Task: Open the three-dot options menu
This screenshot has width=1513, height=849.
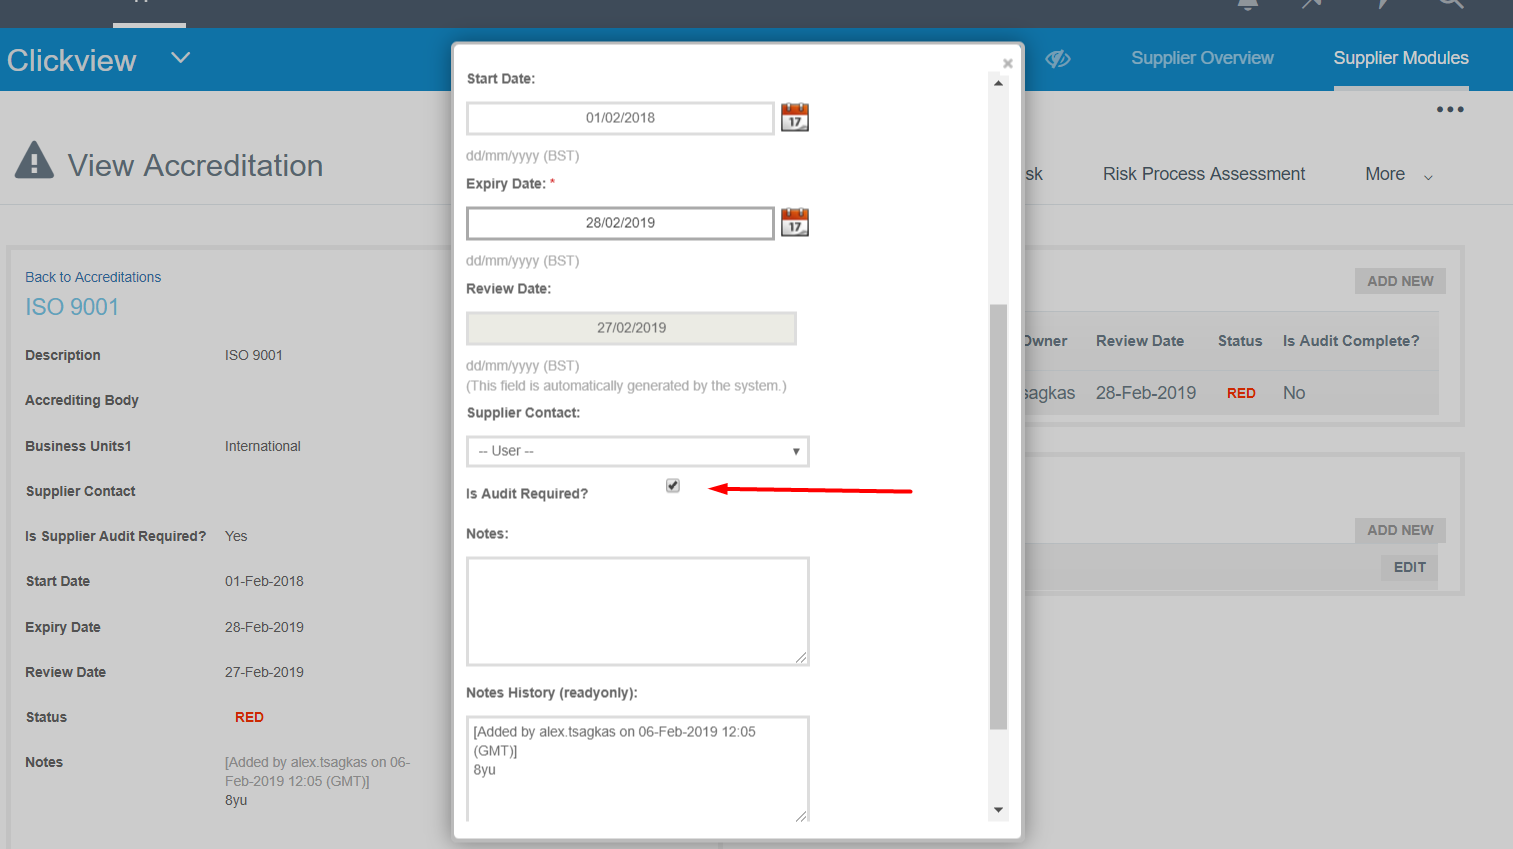Action: pos(1449,110)
